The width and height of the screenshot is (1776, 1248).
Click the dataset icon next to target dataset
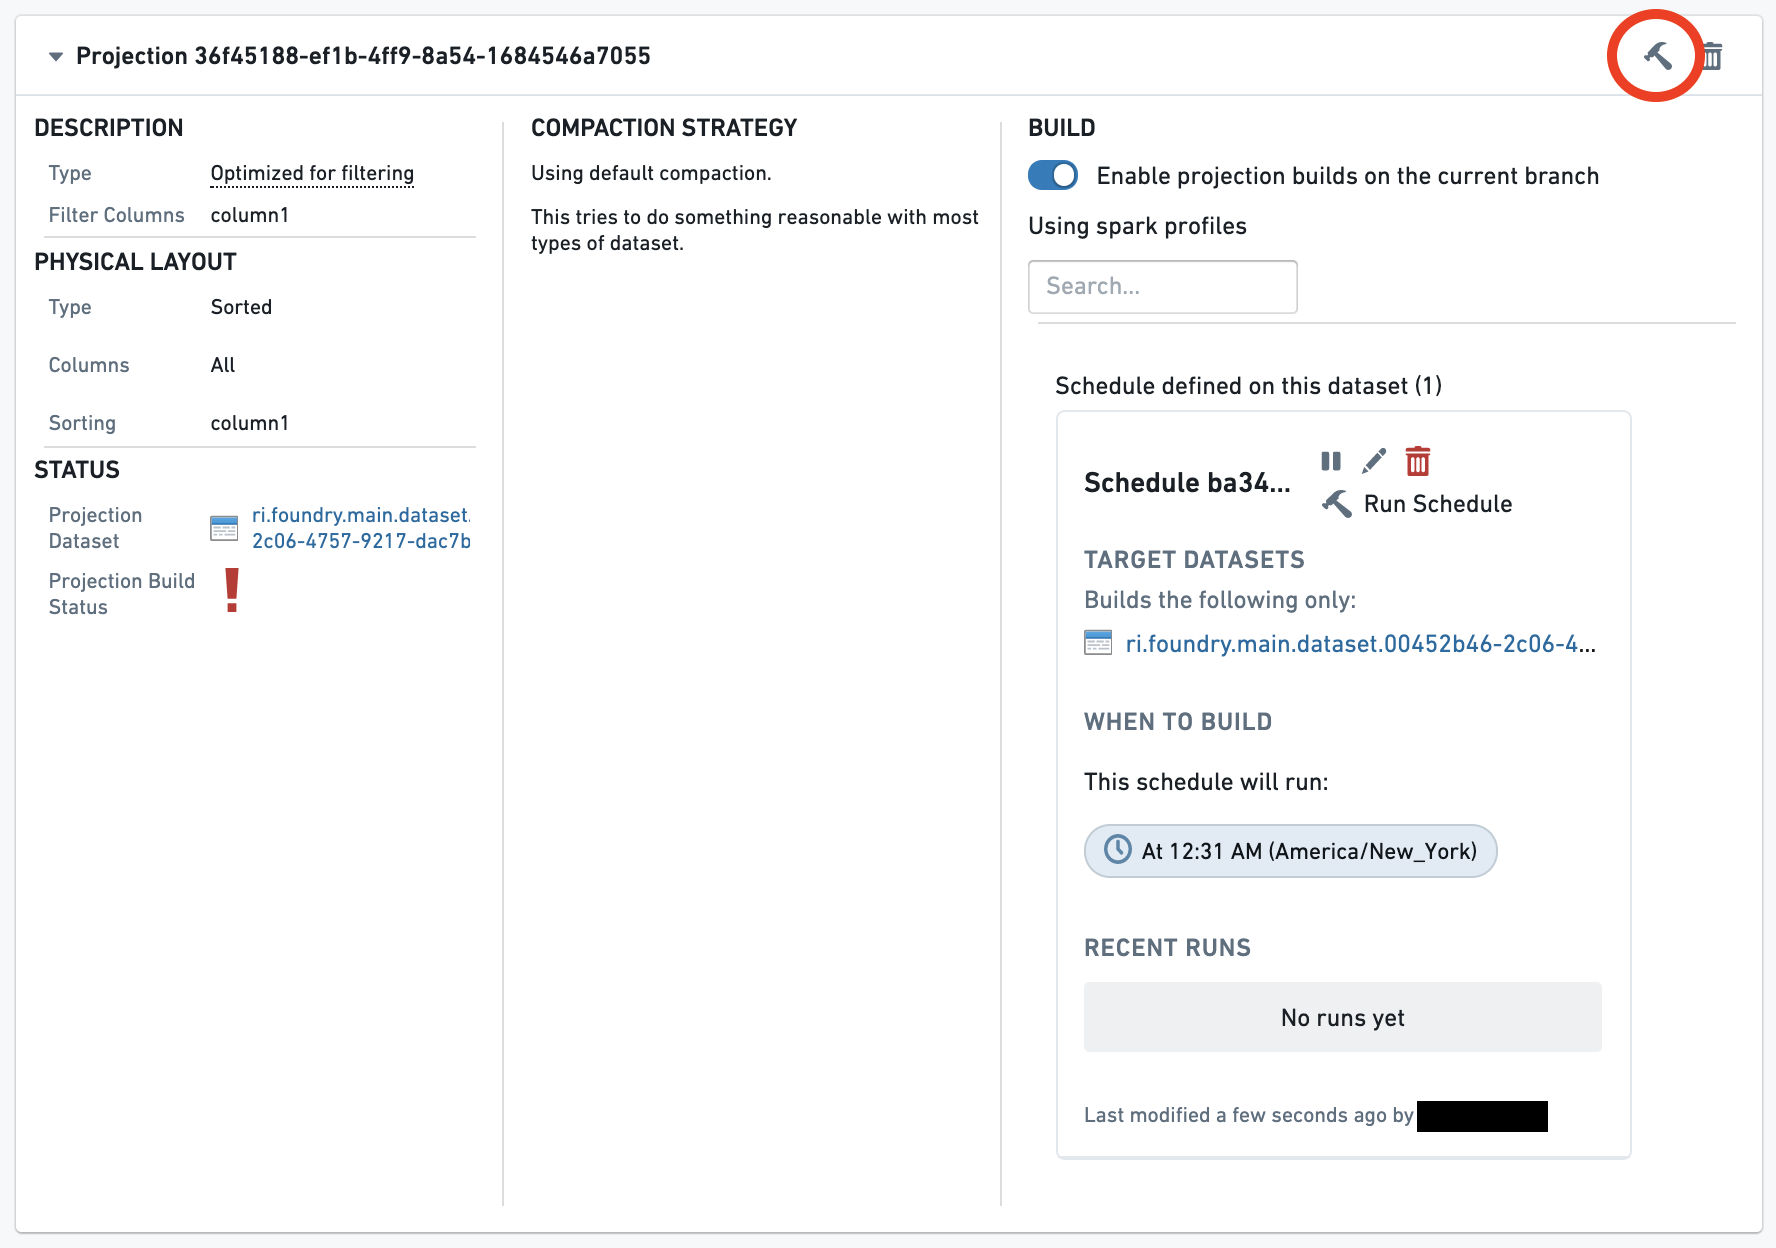(x=1098, y=643)
